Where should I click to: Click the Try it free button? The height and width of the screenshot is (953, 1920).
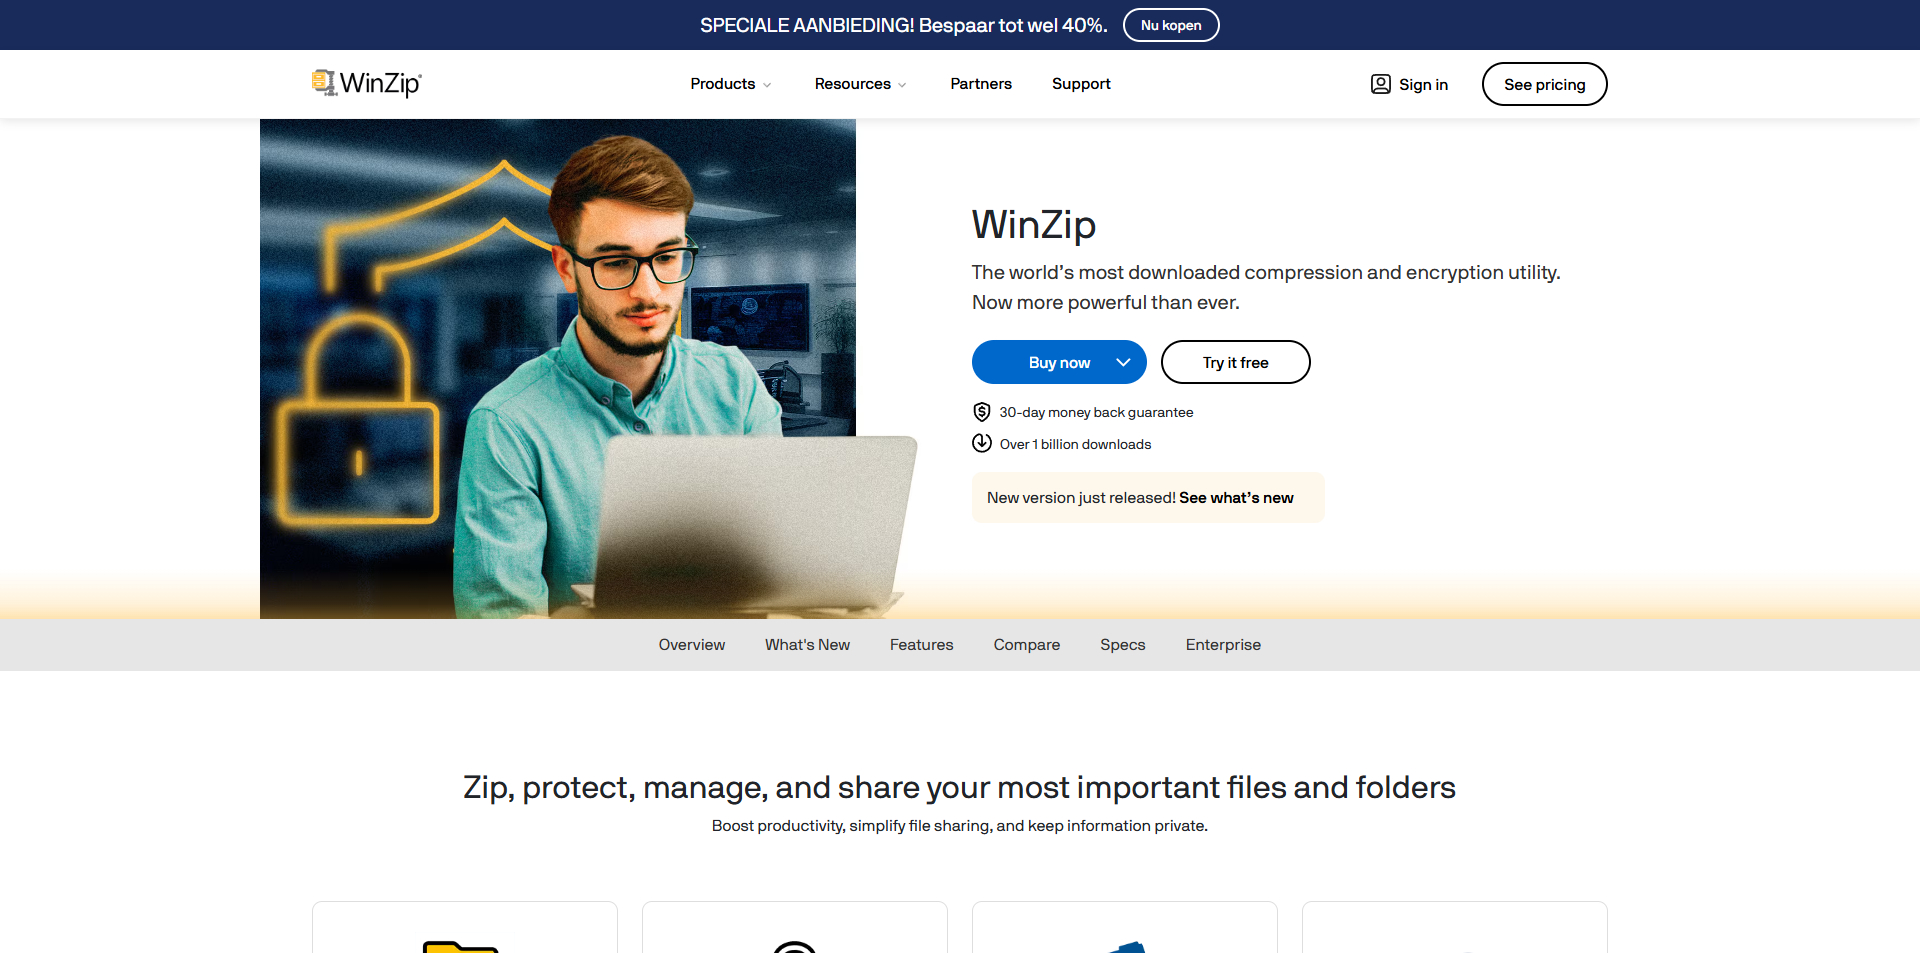(x=1235, y=362)
